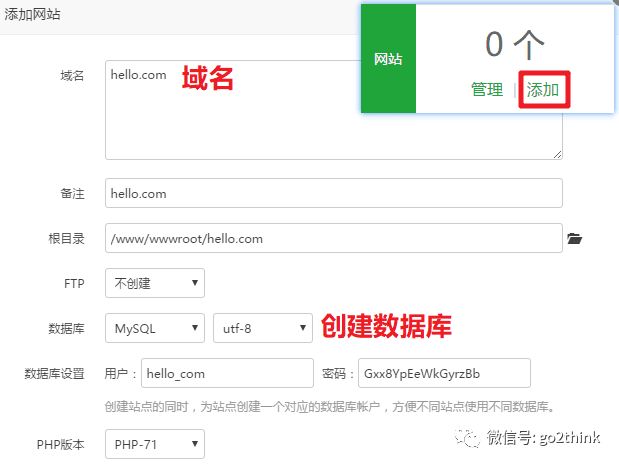Open the FTP 不创建 dropdown
This screenshot has height=465, width=619.
coord(155,283)
